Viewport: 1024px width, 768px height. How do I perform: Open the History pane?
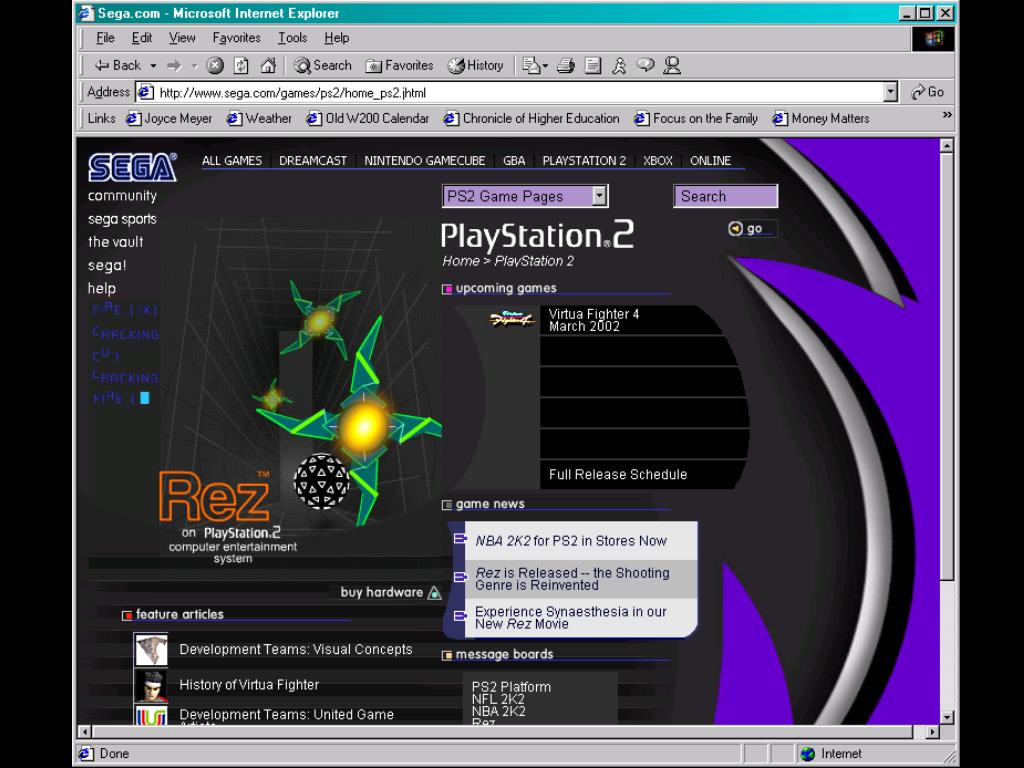[x=475, y=65]
